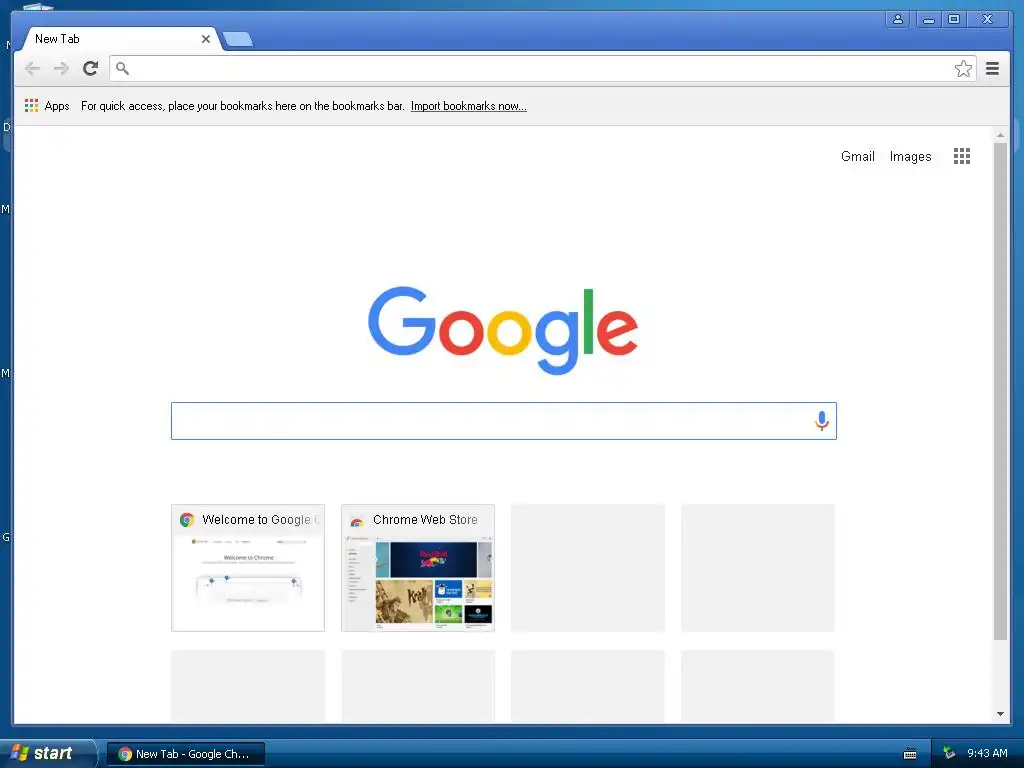This screenshot has width=1024, height=768.
Task: Open a new tab with the small tab button
Action: [238, 40]
